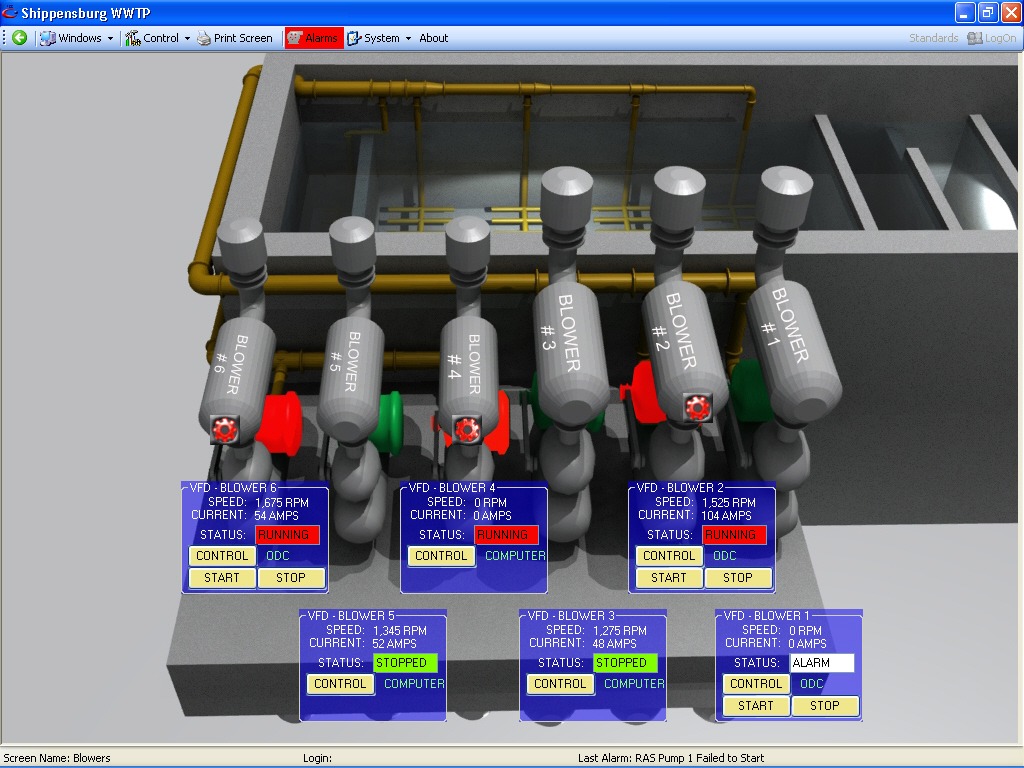1024x768 pixels.
Task: Click the red gear icon on Blower 4
Action: tap(466, 430)
